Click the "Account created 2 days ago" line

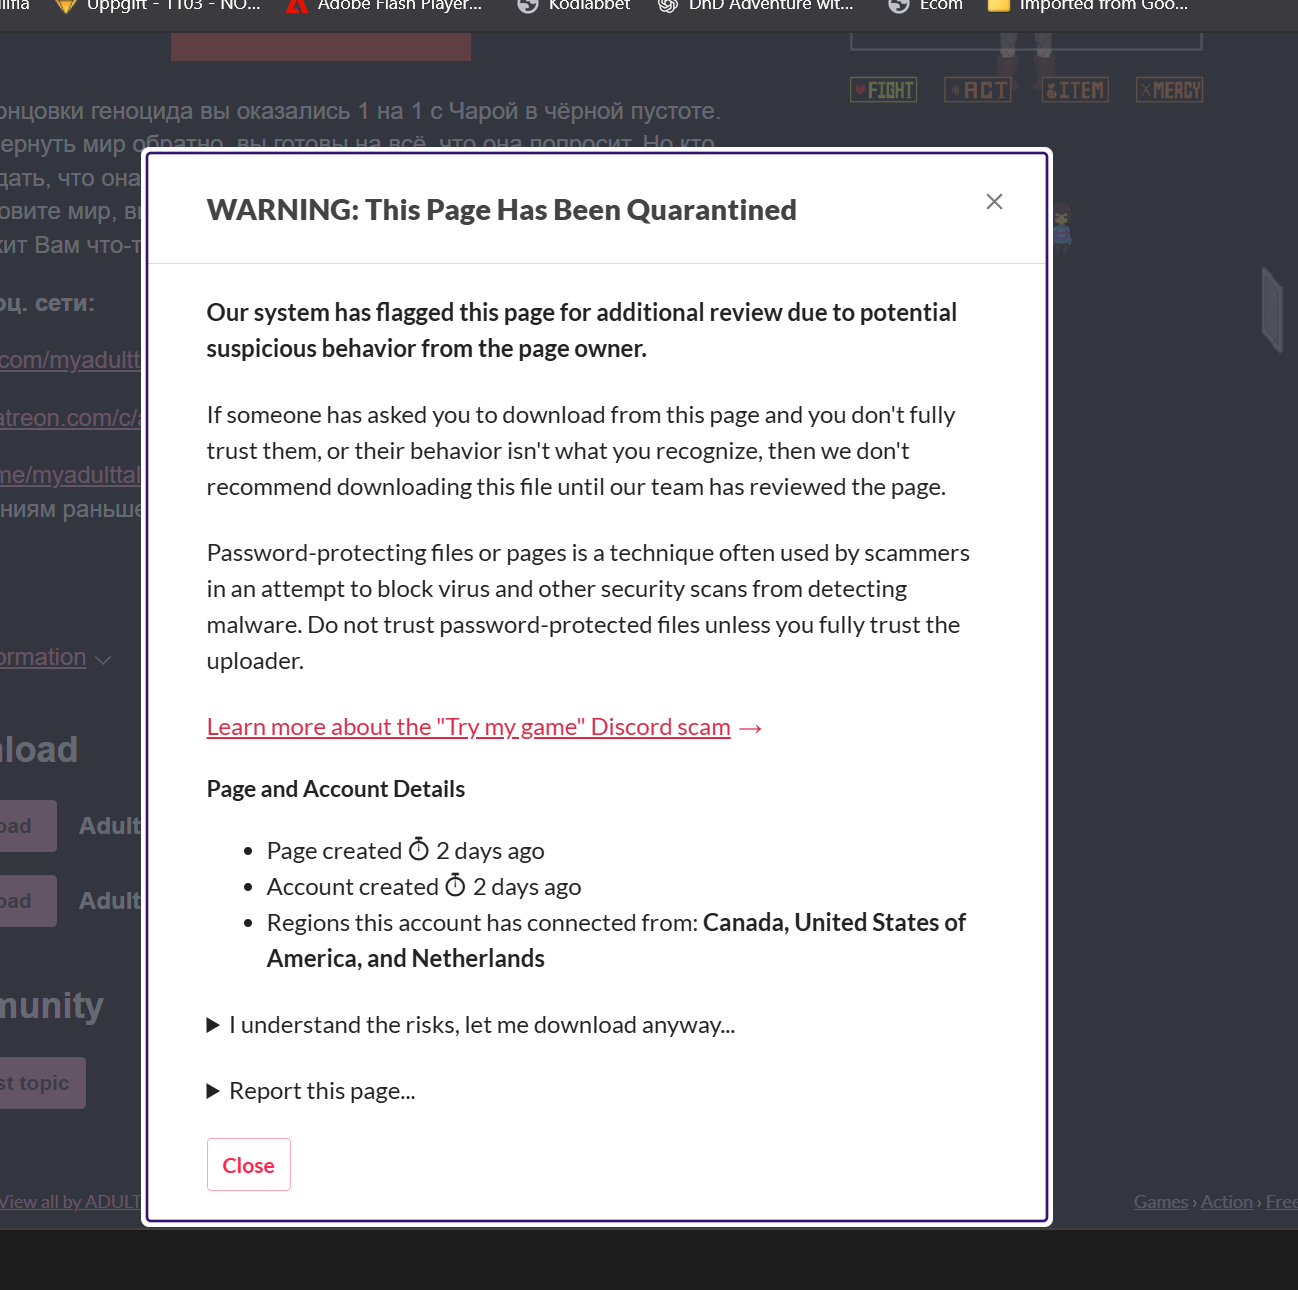424,887
